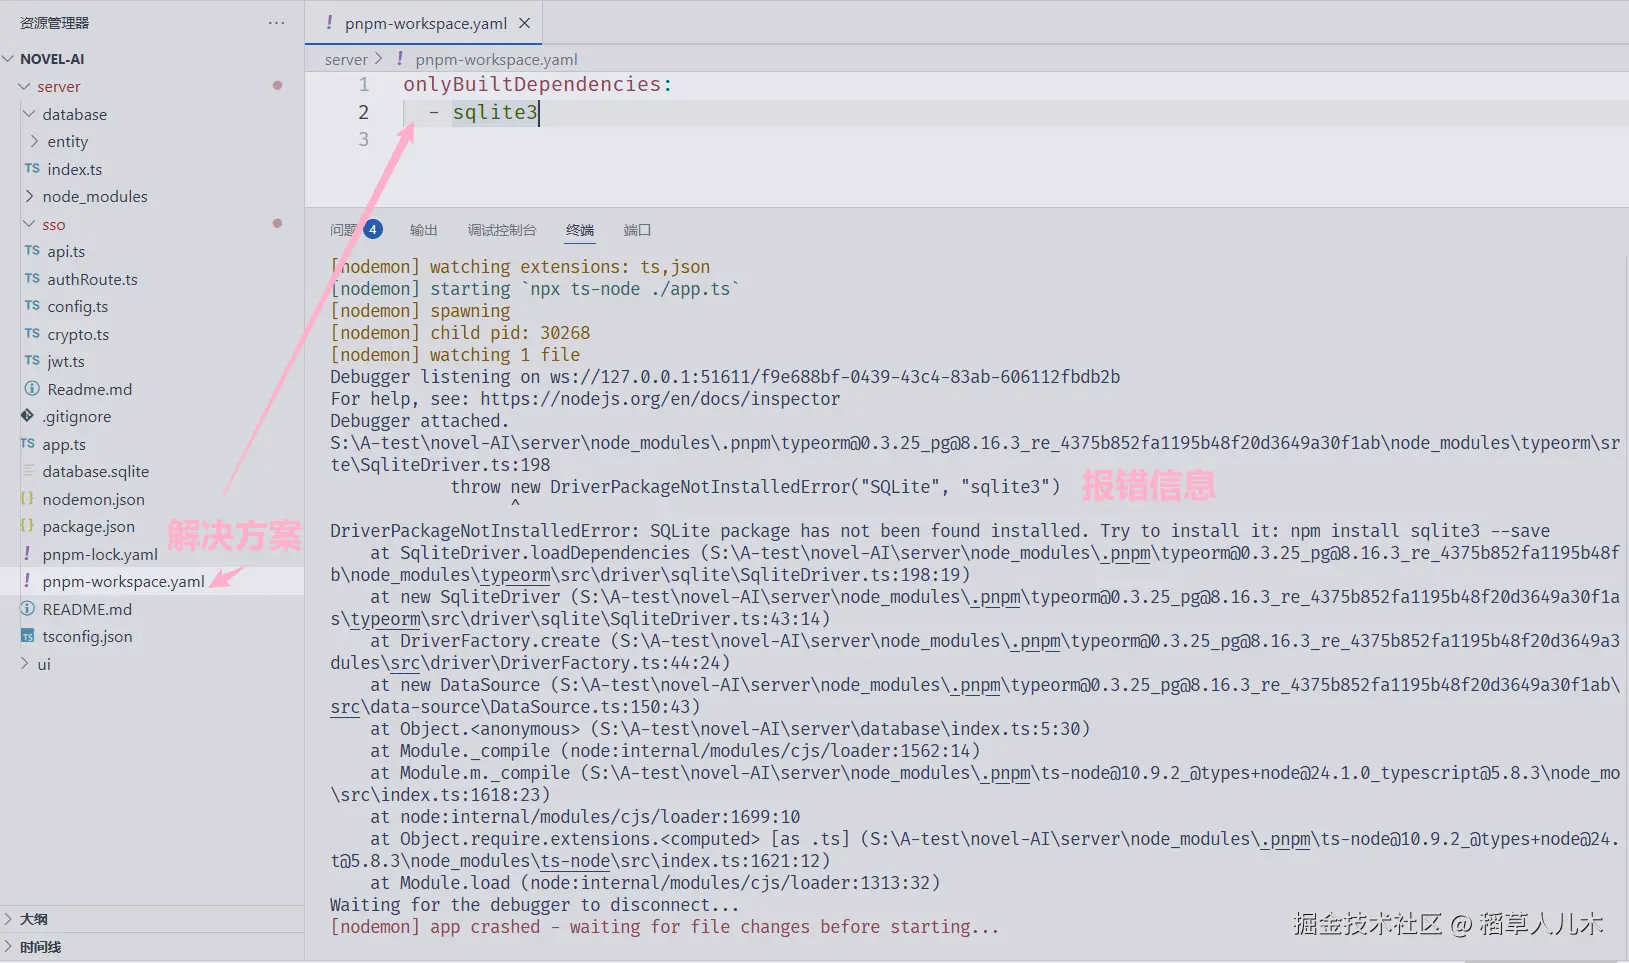Image resolution: width=1629 pixels, height=963 pixels.
Task: Click the braces icon next to nodemon.json
Action: click(x=27, y=499)
